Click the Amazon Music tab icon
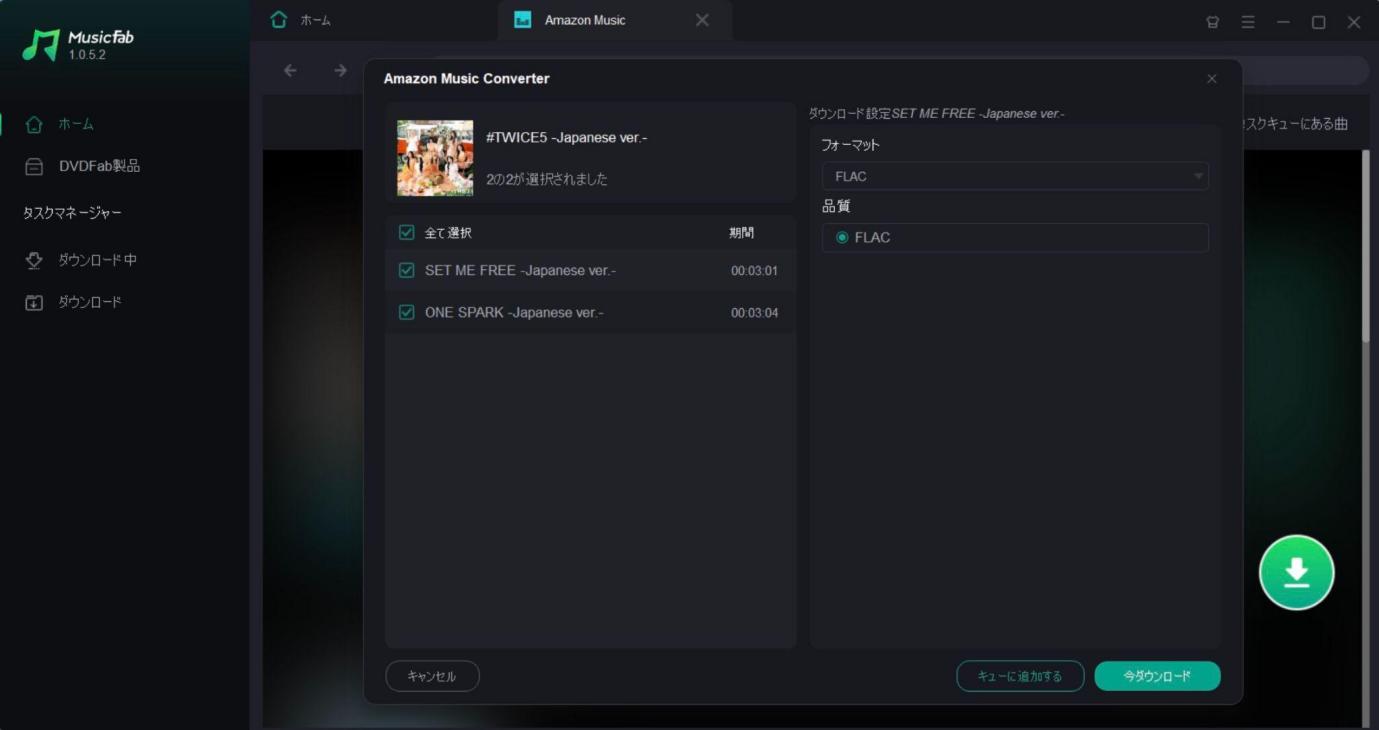Viewport: 1379px width, 730px height. (x=522, y=20)
